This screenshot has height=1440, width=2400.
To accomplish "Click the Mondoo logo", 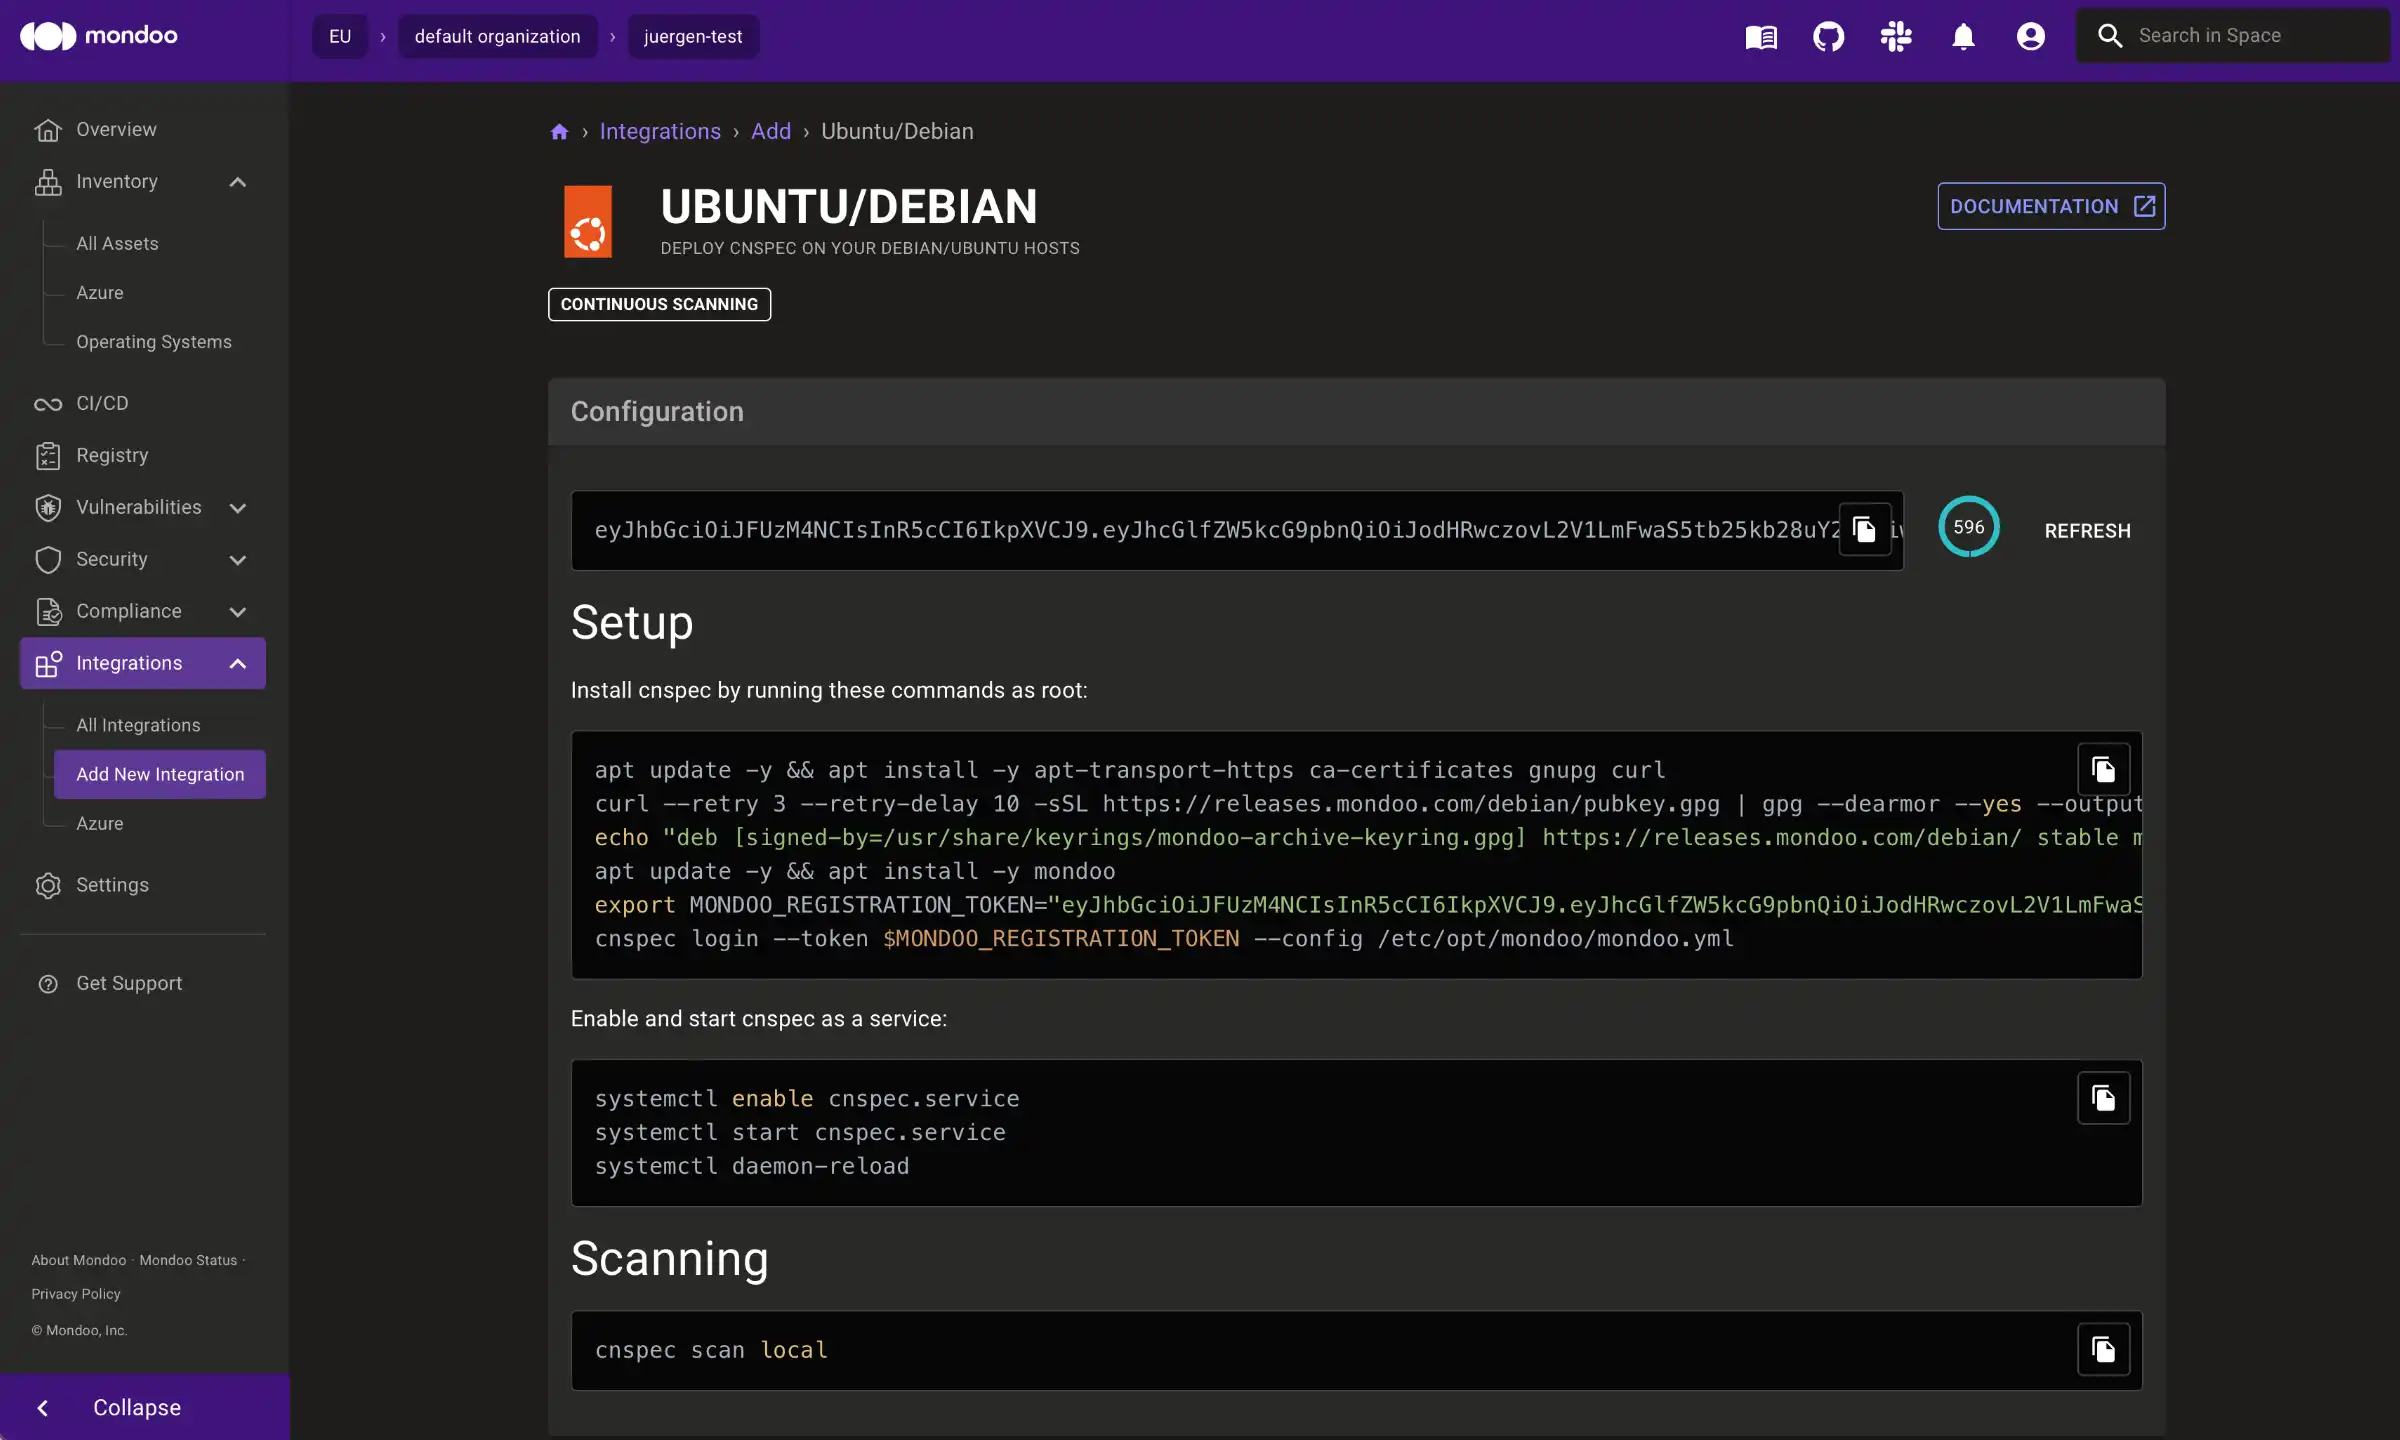I will coord(99,36).
